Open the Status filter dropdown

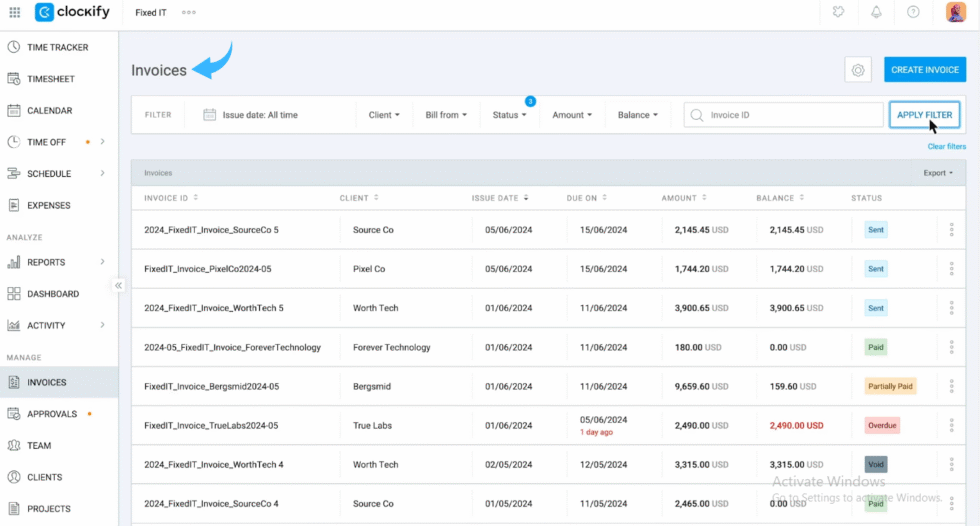pos(509,115)
